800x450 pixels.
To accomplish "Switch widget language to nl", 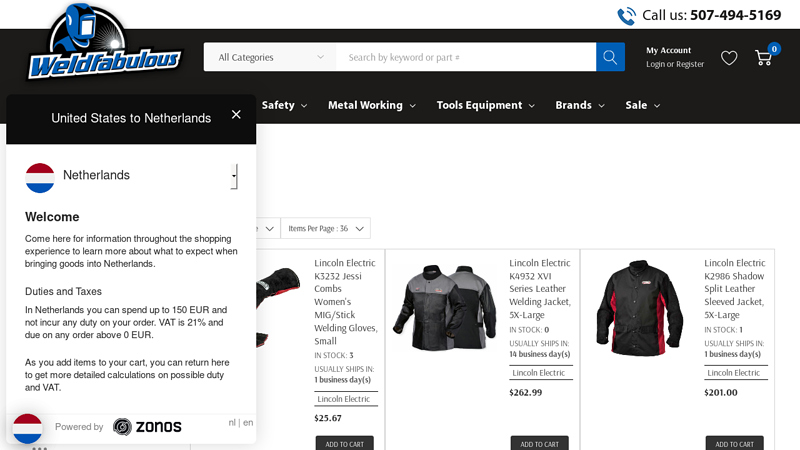I will 232,422.
